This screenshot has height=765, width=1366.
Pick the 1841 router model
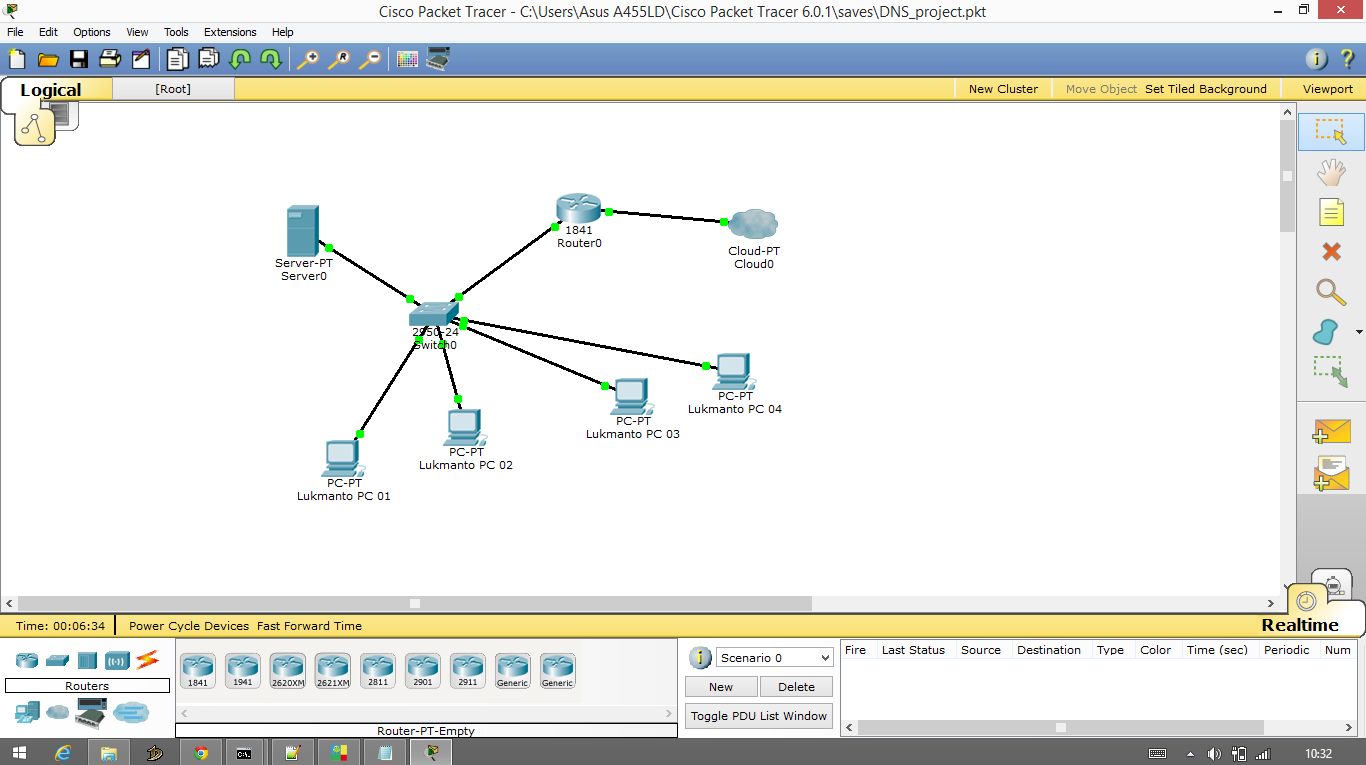(x=198, y=671)
